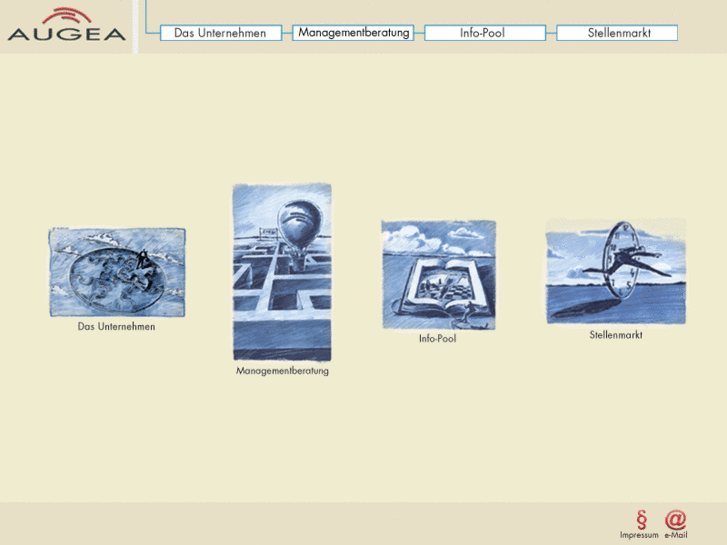Click the Info-Pool caption under the book image
Screen dimensions: 727x545
pos(438,339)
